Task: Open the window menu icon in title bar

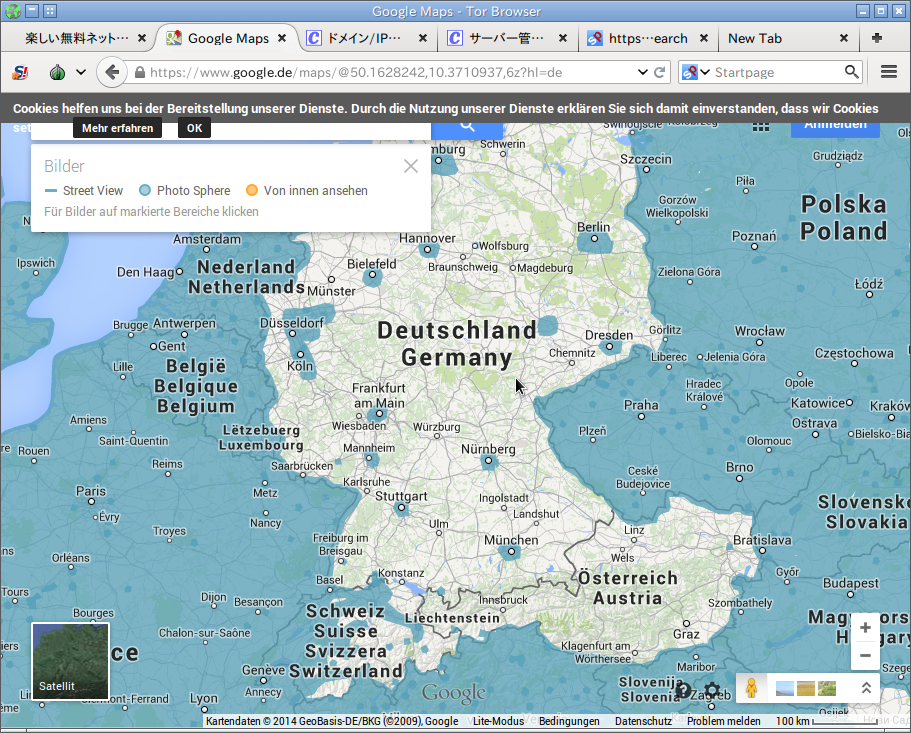Action: [x=33, y=10]
